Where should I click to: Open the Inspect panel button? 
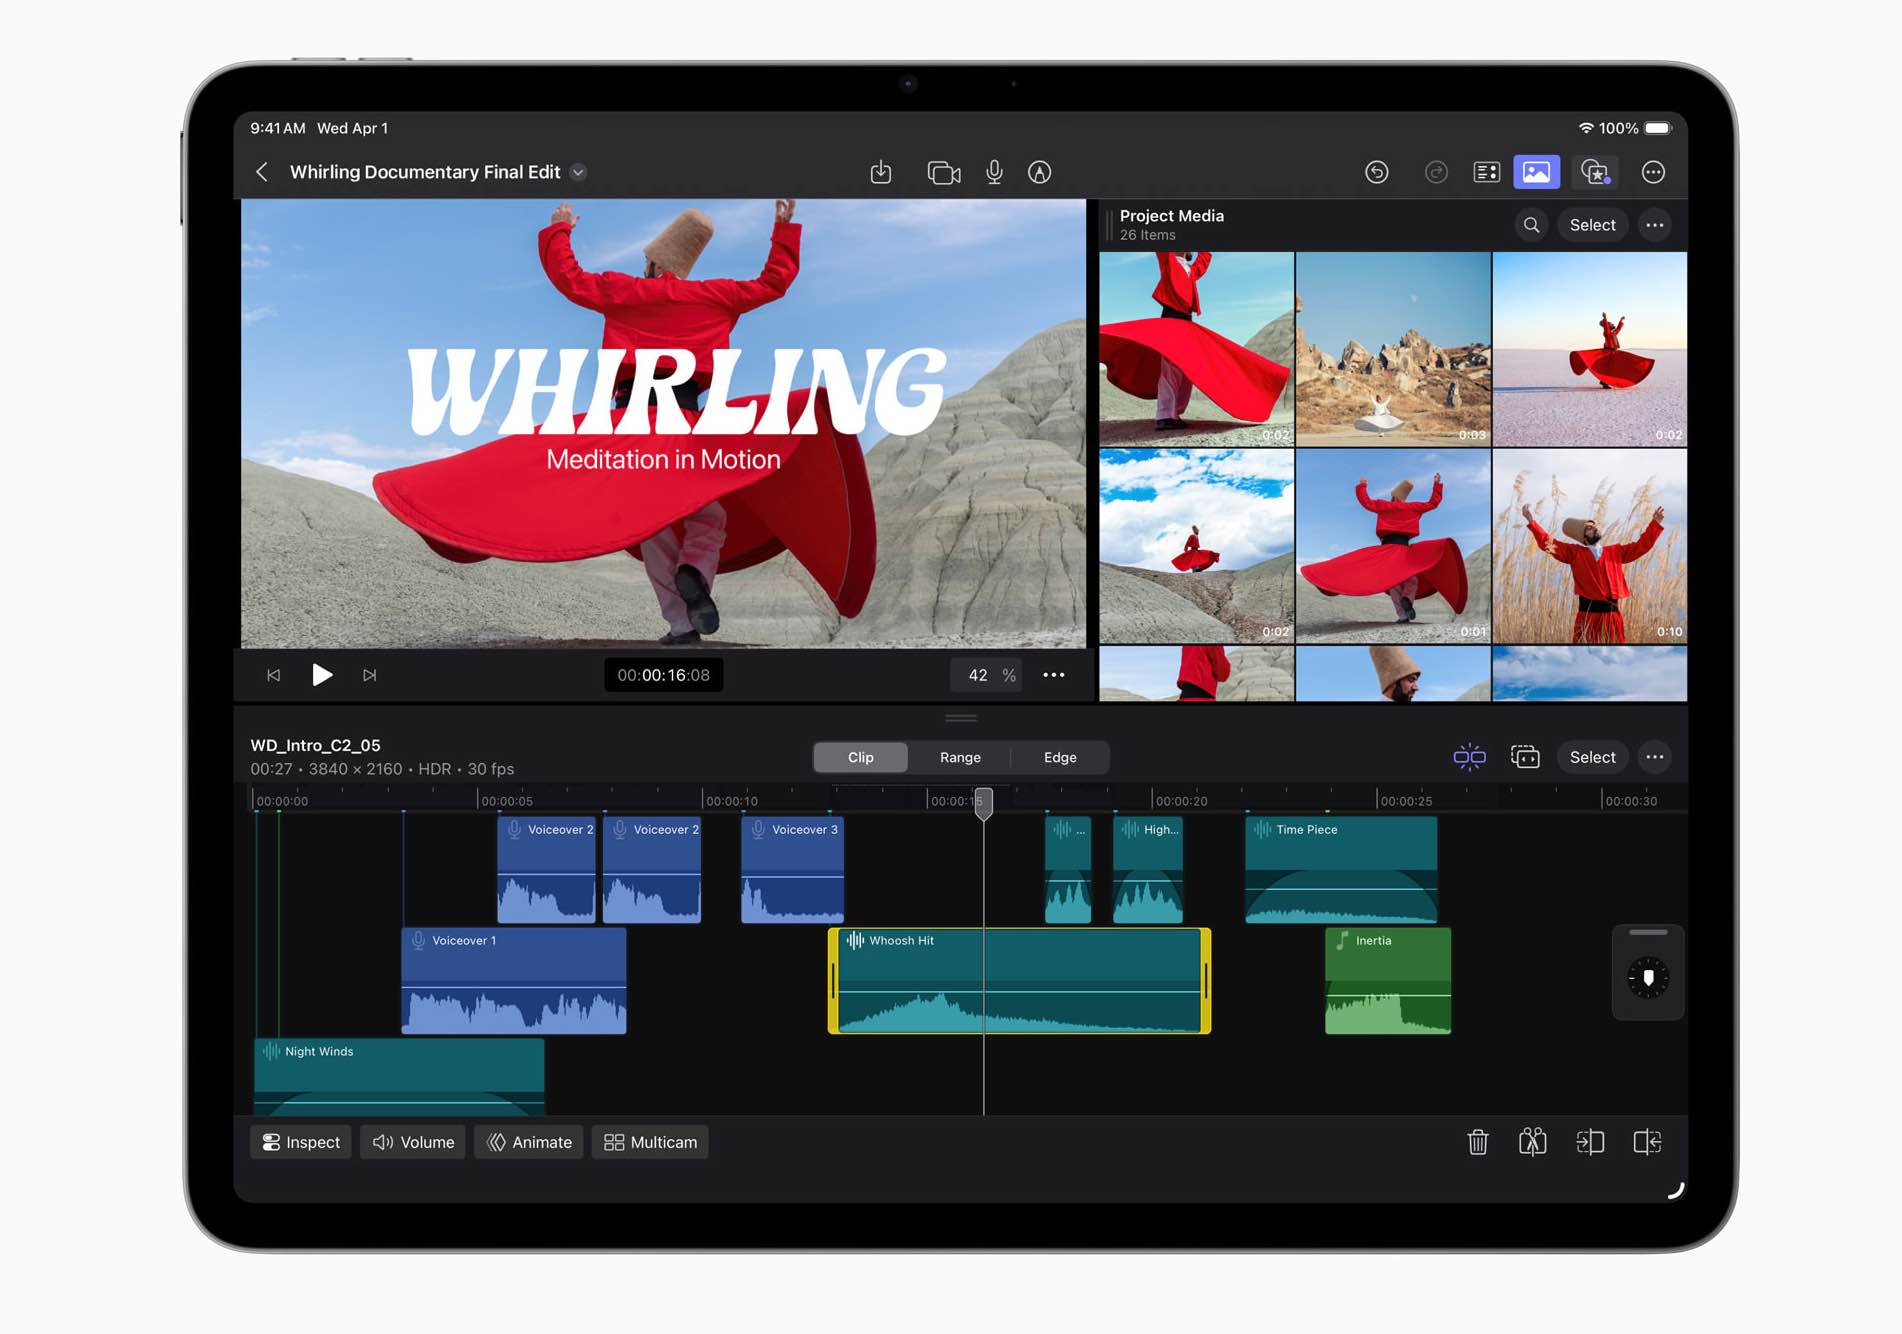click(x=301, y=1142)
